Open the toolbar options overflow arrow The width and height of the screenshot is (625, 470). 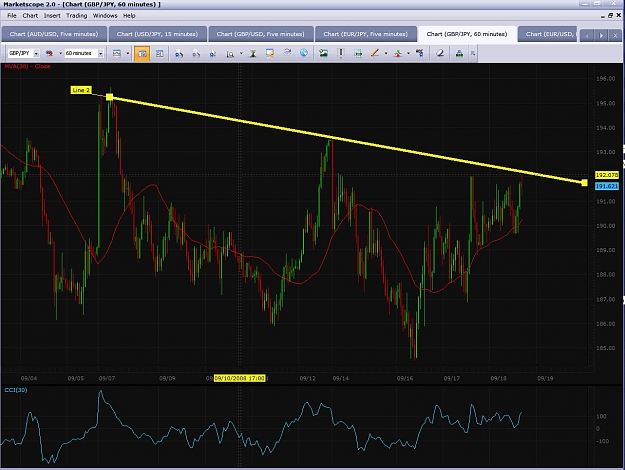473,53
